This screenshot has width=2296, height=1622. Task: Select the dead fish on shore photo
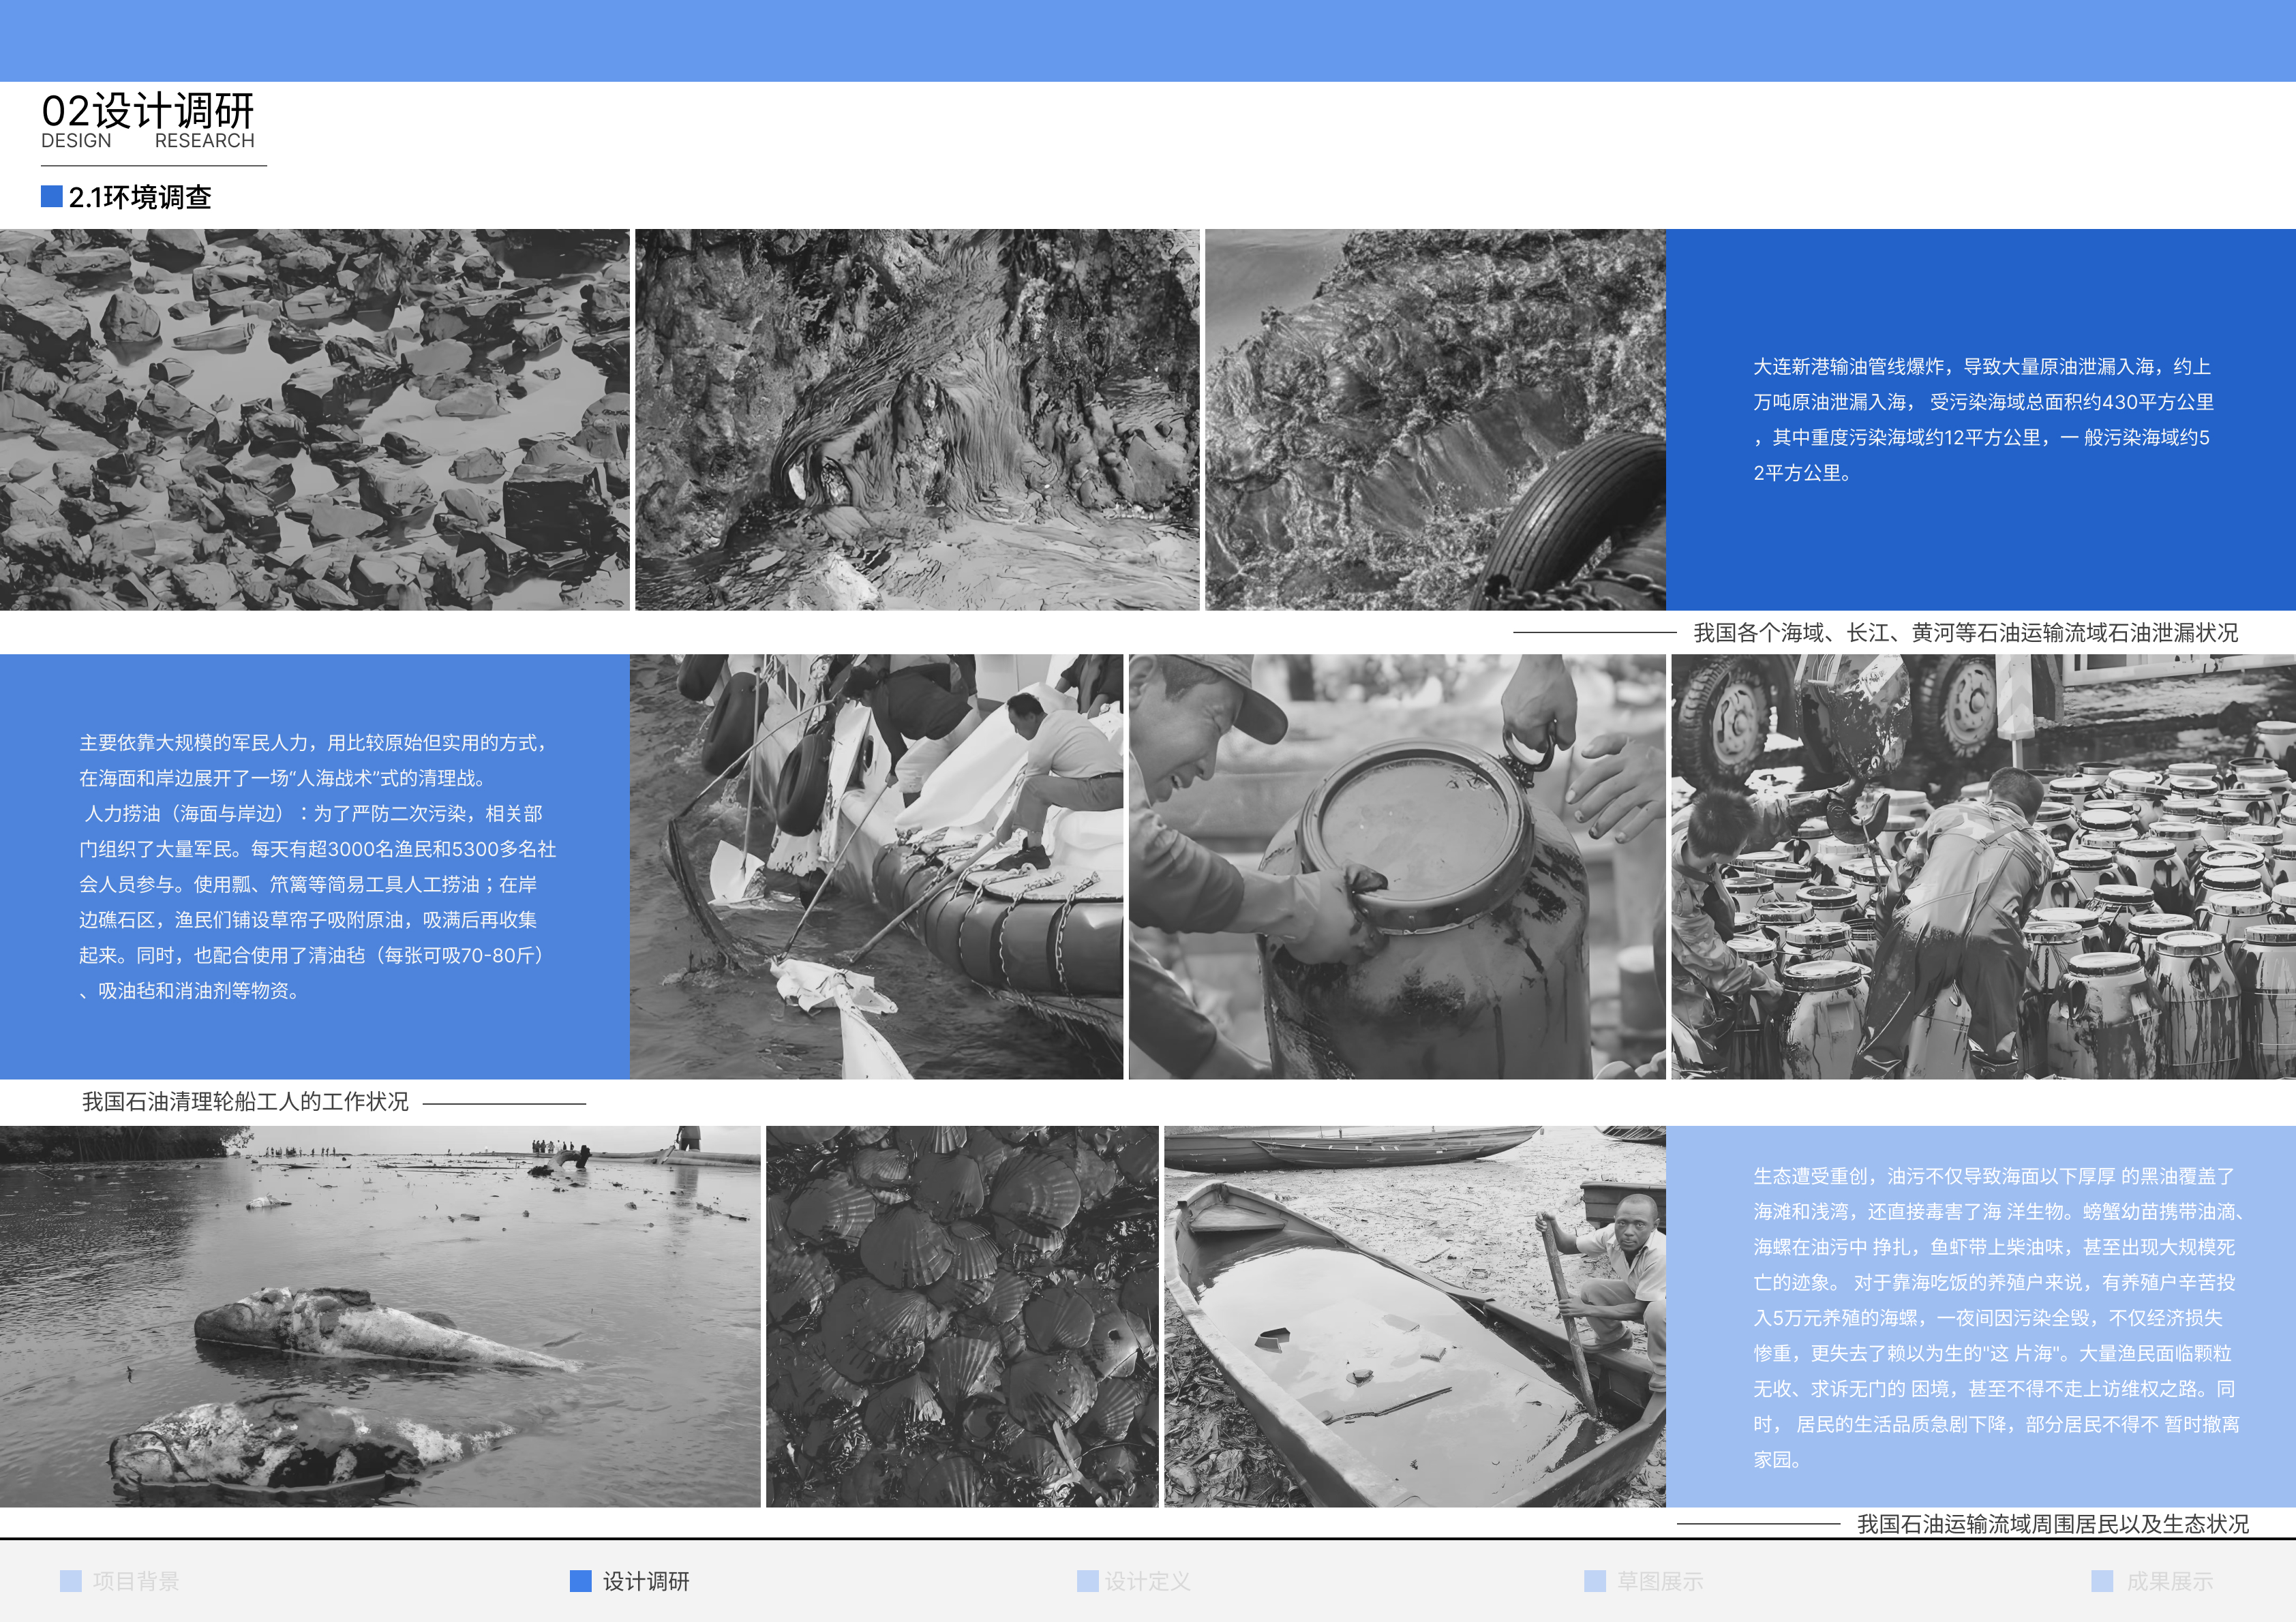coord(380,1316)
